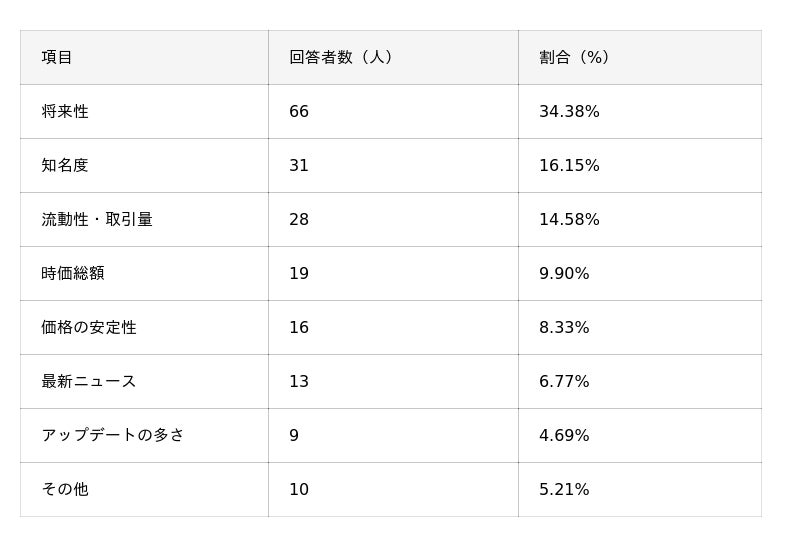Click the 回答者数（人） column header
Screen dimensions: 800x547
tap(340, 58)
